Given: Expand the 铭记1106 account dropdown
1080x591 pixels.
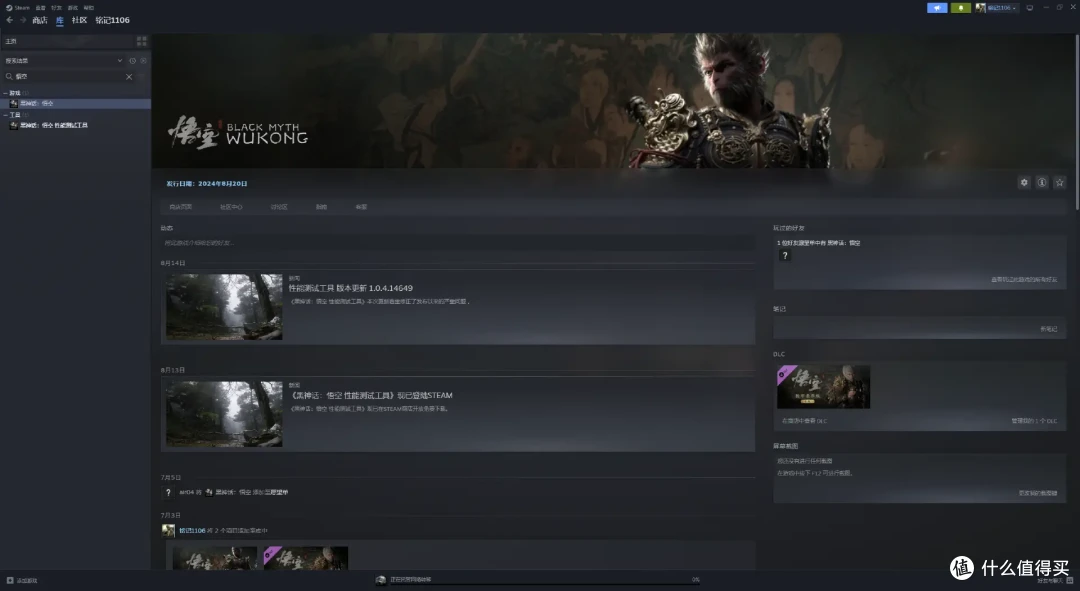Looking at the screenshot, I should [996, 8].
